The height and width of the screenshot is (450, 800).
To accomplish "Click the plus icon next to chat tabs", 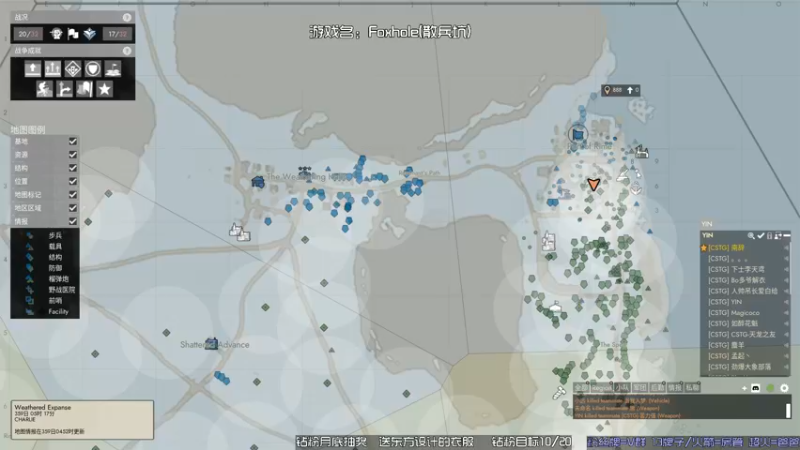I will tap(744, 388).
